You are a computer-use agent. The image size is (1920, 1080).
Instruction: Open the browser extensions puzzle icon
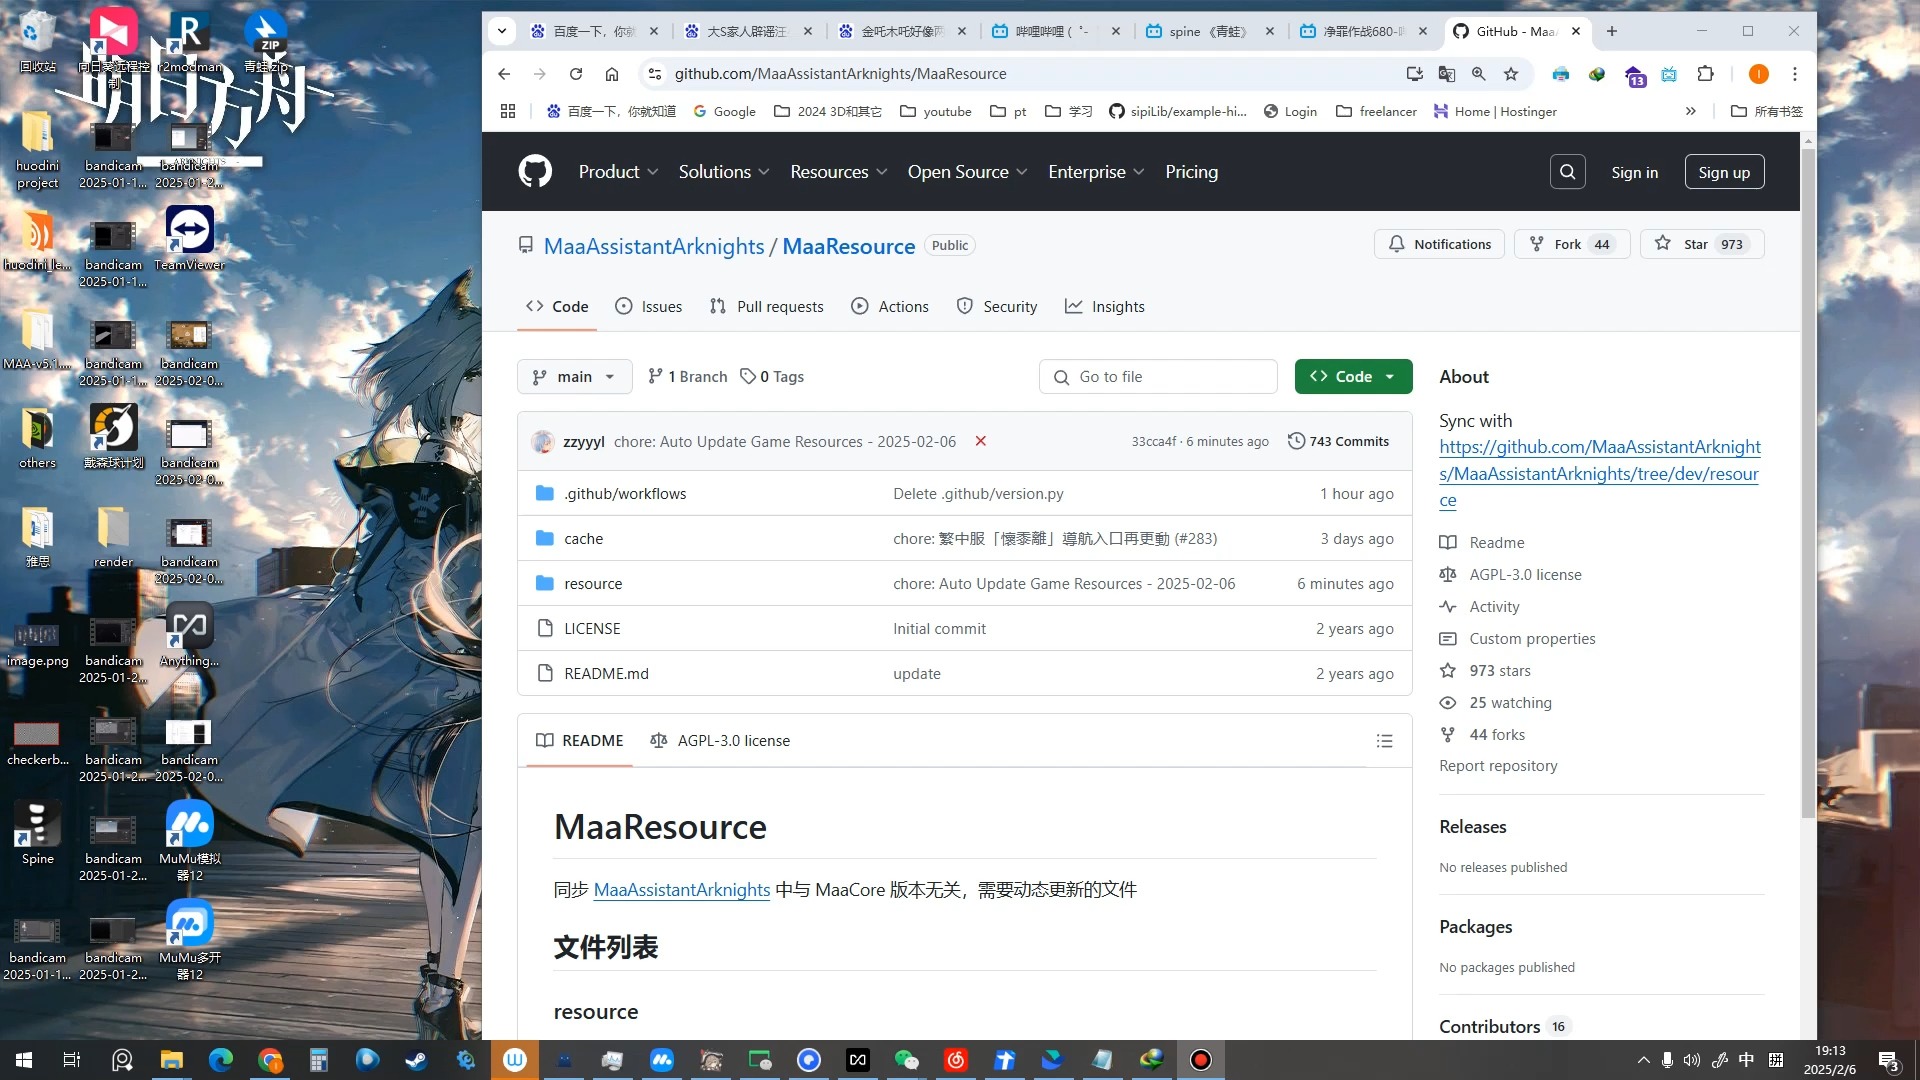(1706, 74)
